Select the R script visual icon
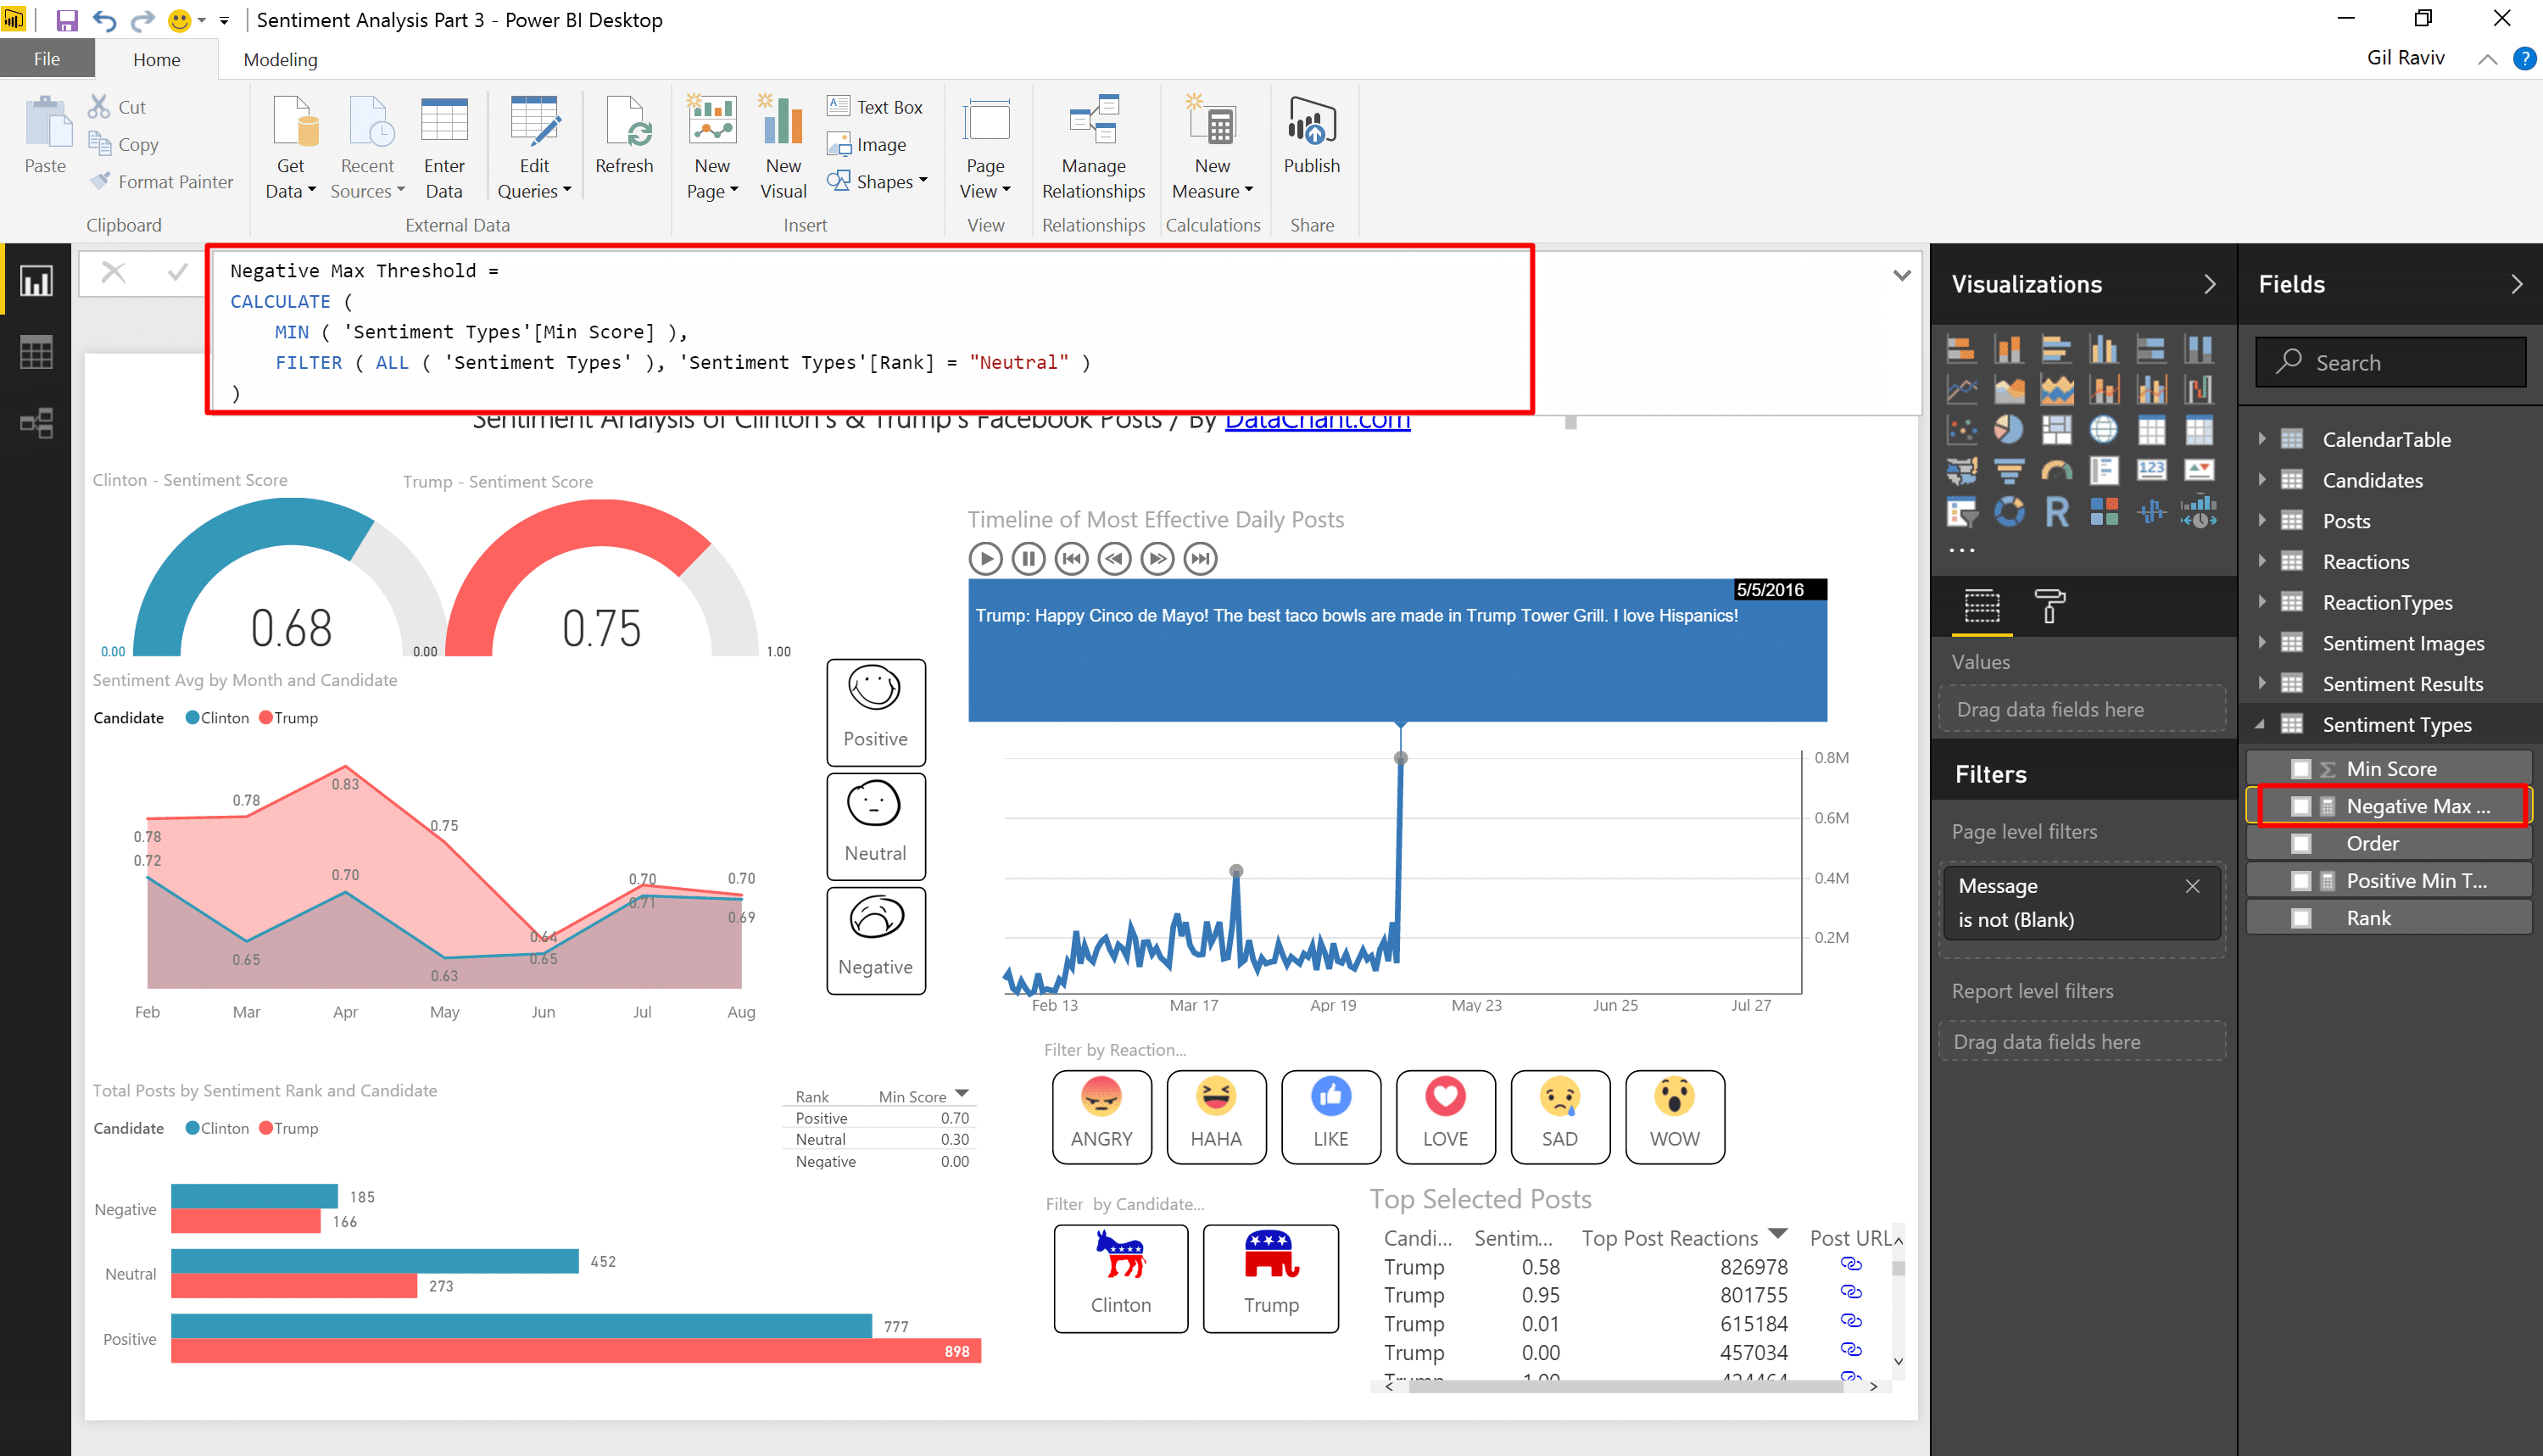 [x=2056, y=512]
